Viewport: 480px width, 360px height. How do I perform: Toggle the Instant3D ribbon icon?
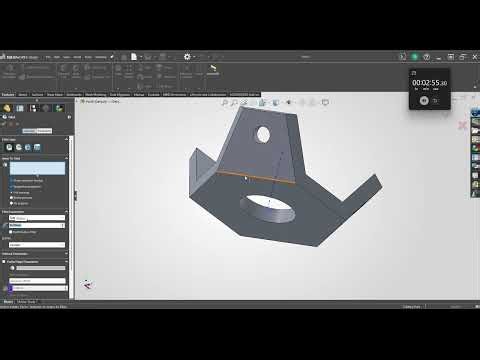[x=213, y=70]
